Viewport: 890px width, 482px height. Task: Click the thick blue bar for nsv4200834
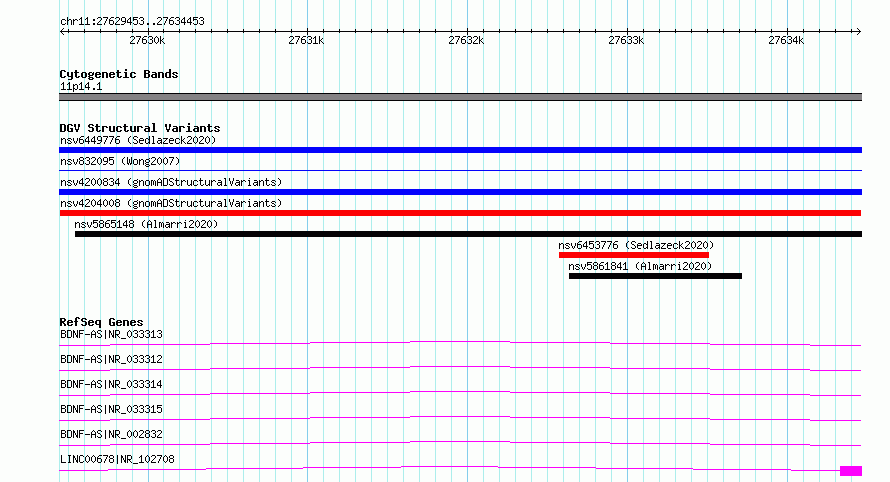(x=460, y=192)
